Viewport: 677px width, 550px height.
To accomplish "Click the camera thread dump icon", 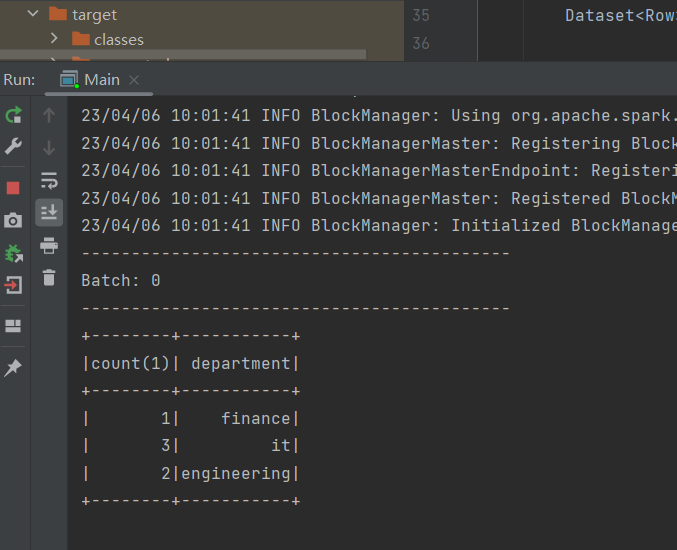I will [13, 220].
